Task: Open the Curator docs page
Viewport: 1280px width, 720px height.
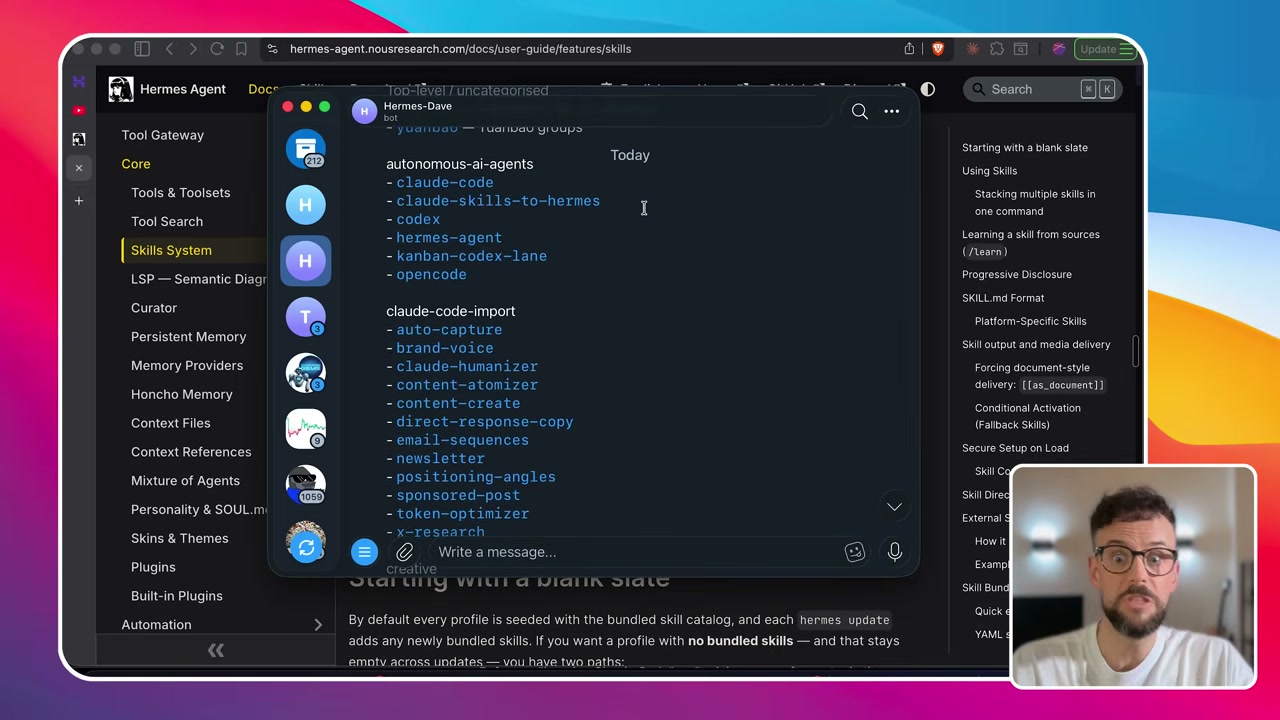Action: (154, 308)
